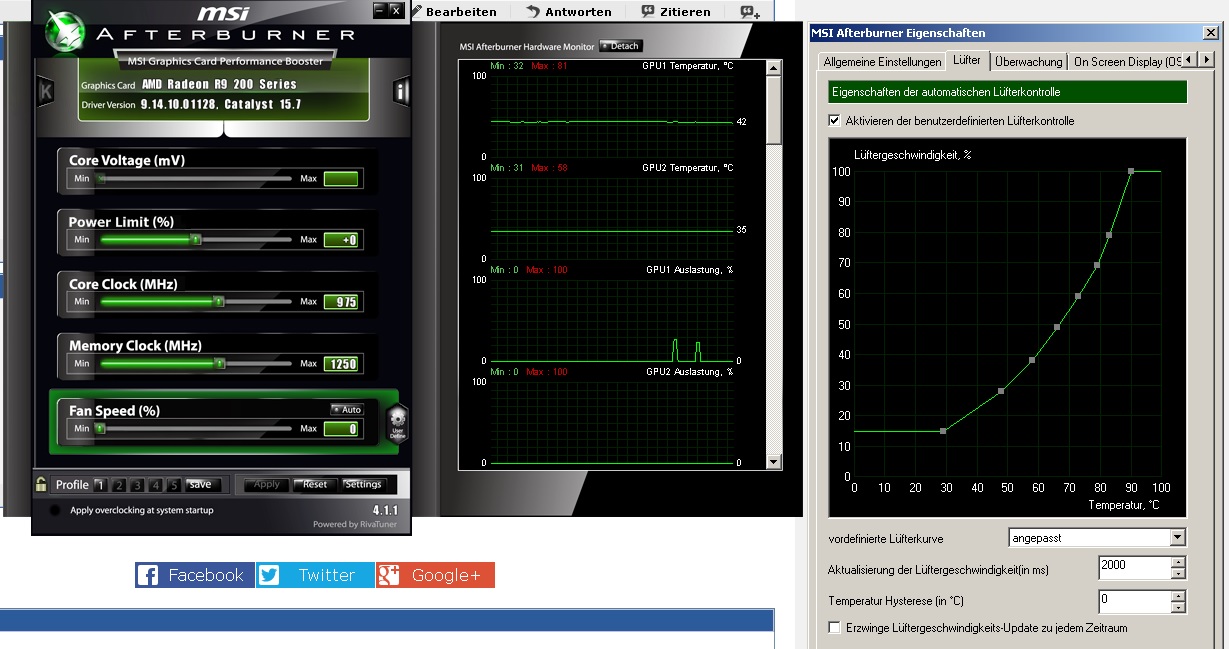Share via the Facebook button
Image resolution: width=1229 pixels, height=649 pixels.
click(x=194, y=575)
